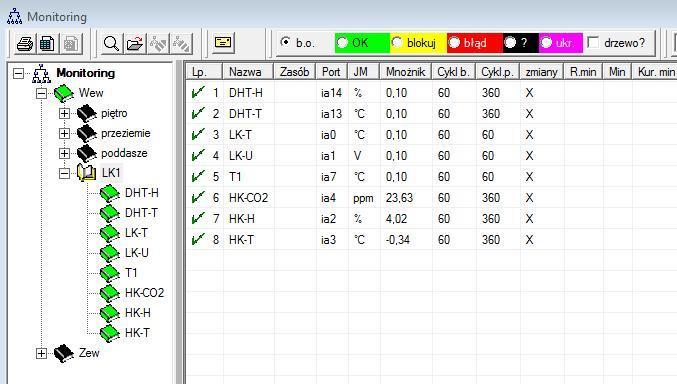Screen dimensions: 677x384
Task: Click the black book icon beside piętro
Action: pyautogui.click(x=86, y=113)
